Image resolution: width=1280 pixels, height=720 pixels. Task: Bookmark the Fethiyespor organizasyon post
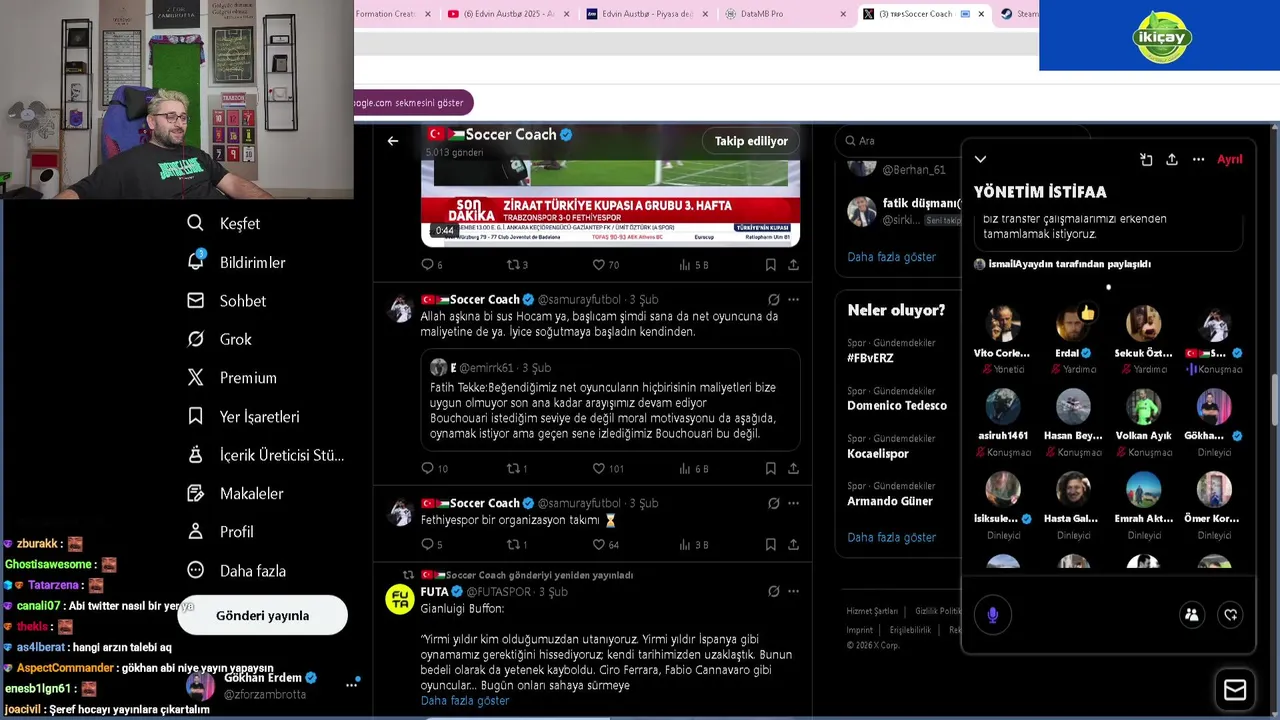(x=770, y=545)
